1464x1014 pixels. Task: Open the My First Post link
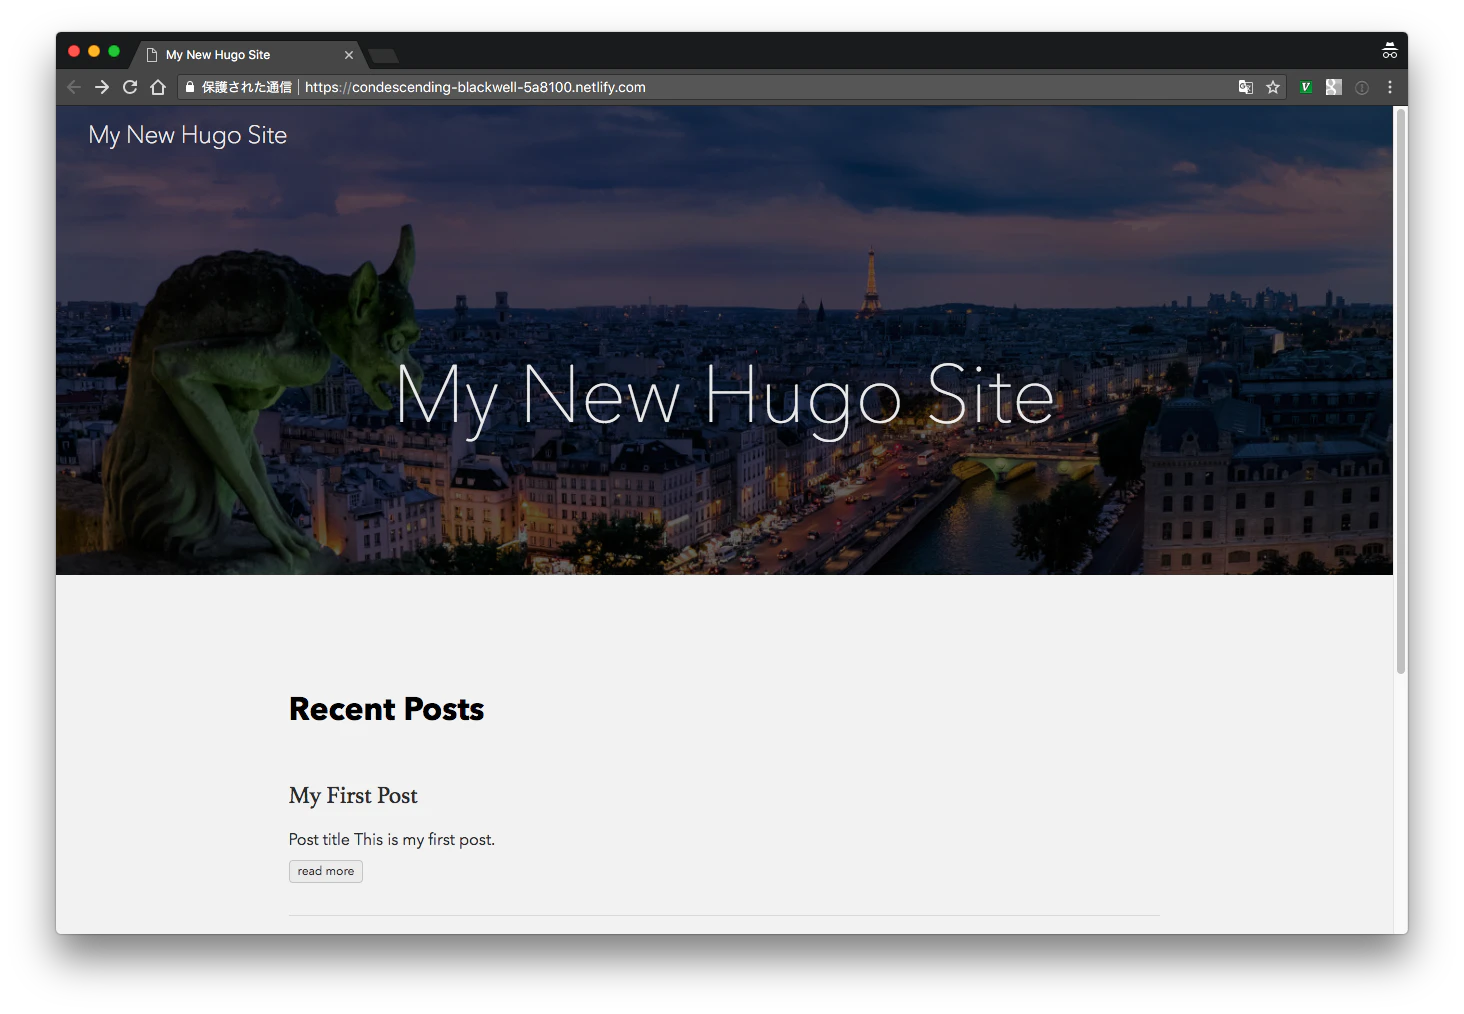tap(353, 796)
